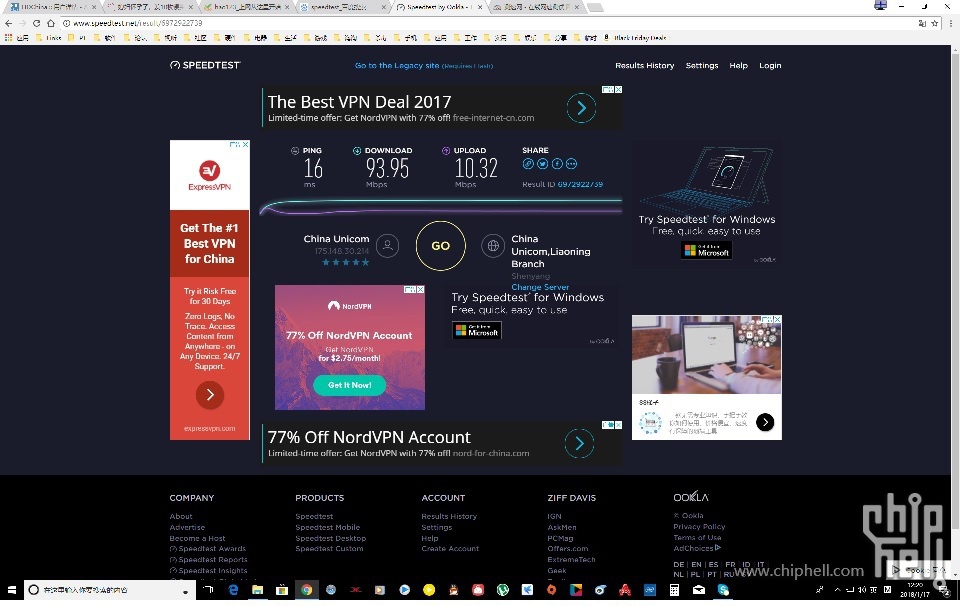Viewport: 960px width, 606px height.
Task: Bookmark this page with the star icon
Action: 935,23
